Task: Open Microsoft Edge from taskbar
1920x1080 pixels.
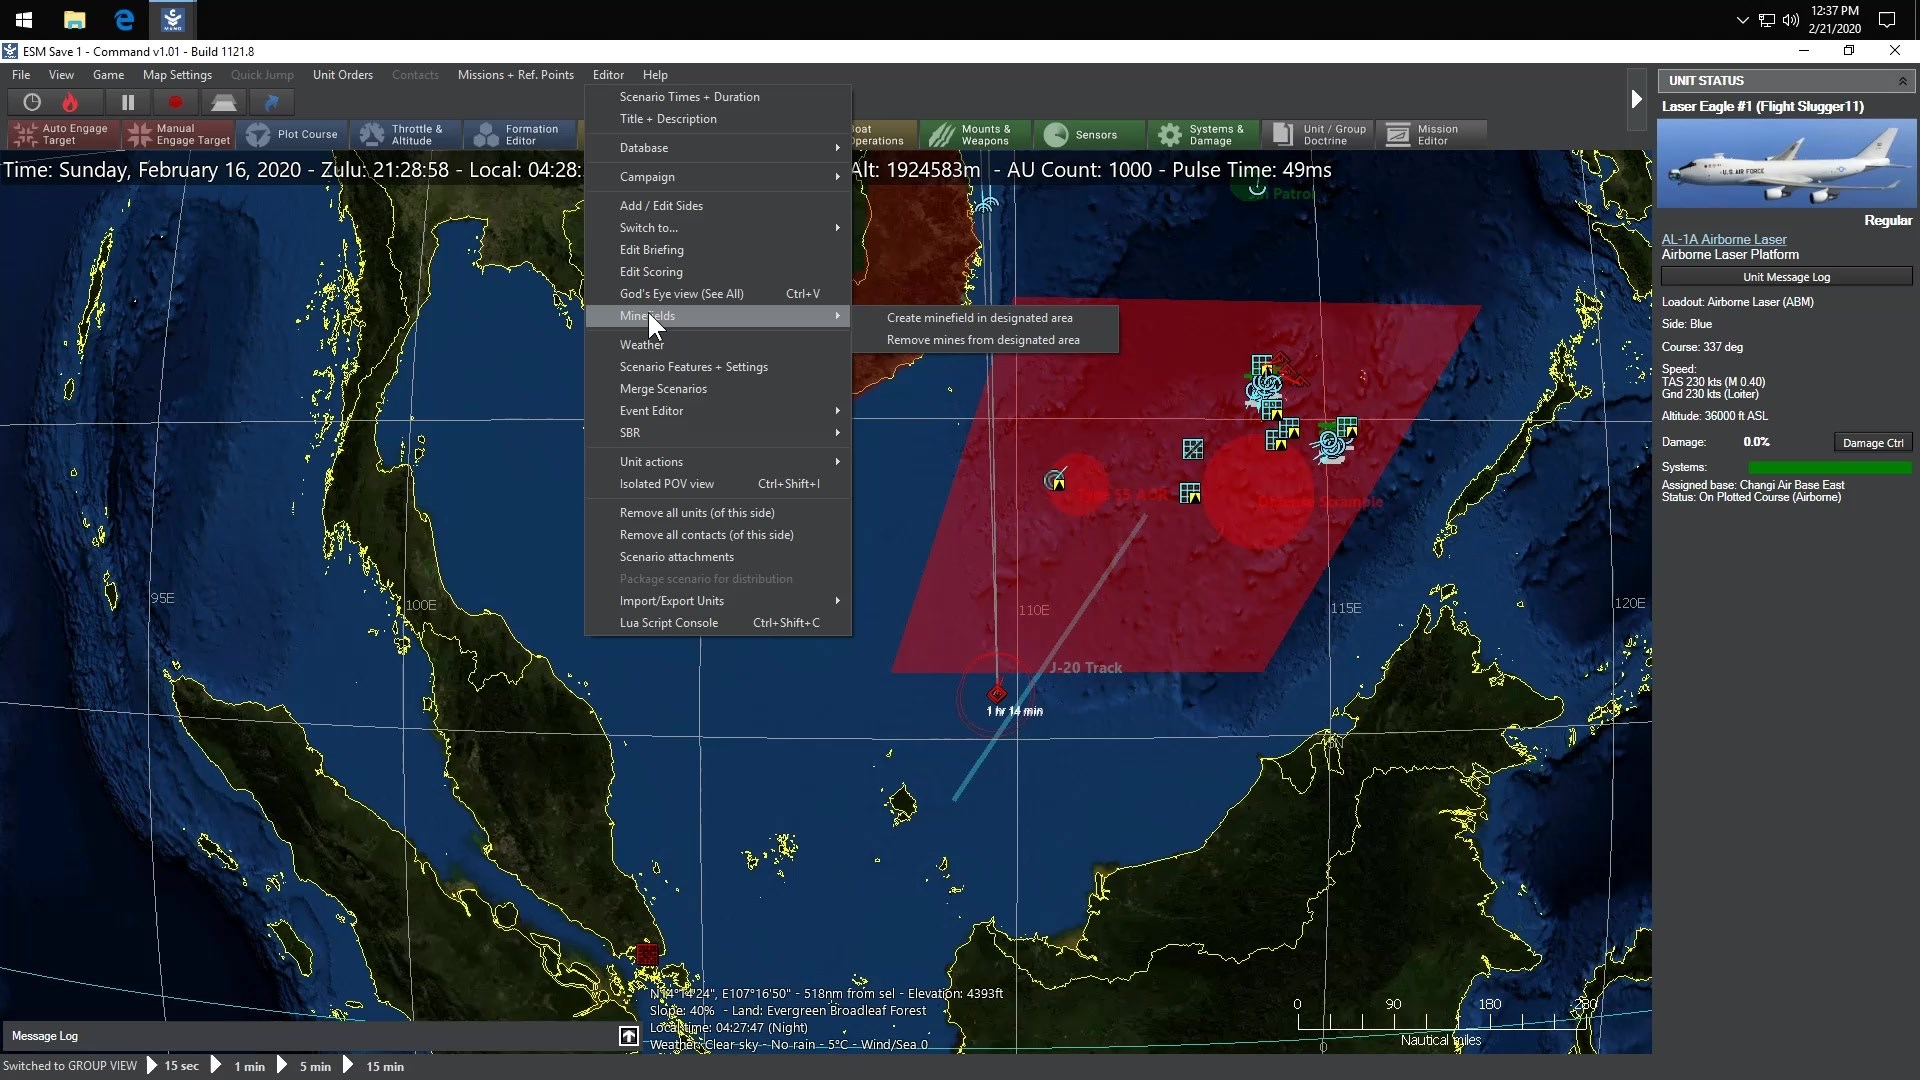Action: (x=124, y=20)
